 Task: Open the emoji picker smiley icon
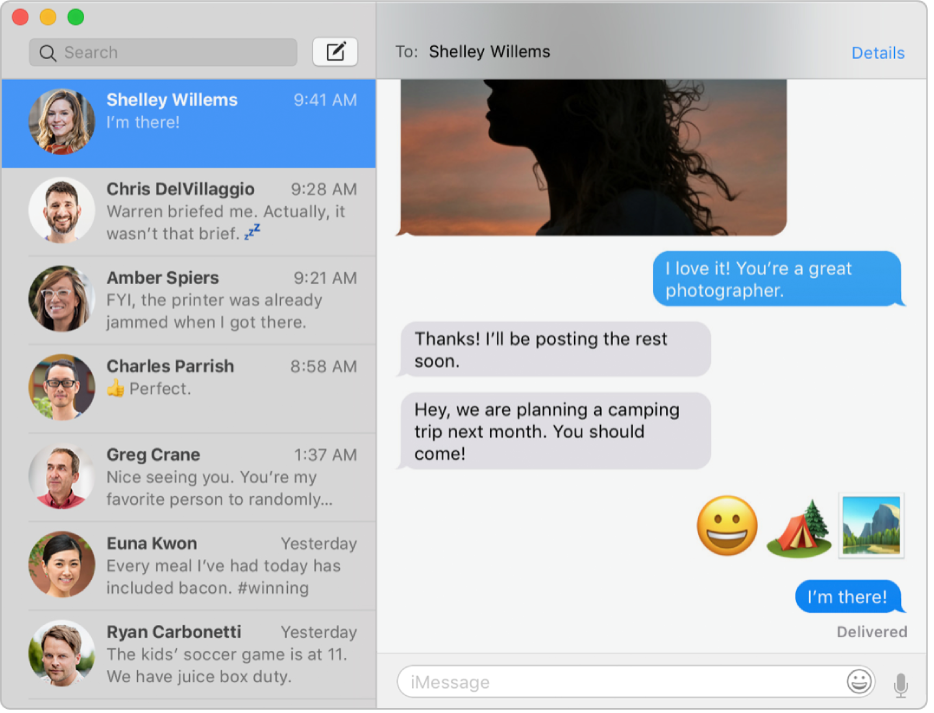click(858, 681)
